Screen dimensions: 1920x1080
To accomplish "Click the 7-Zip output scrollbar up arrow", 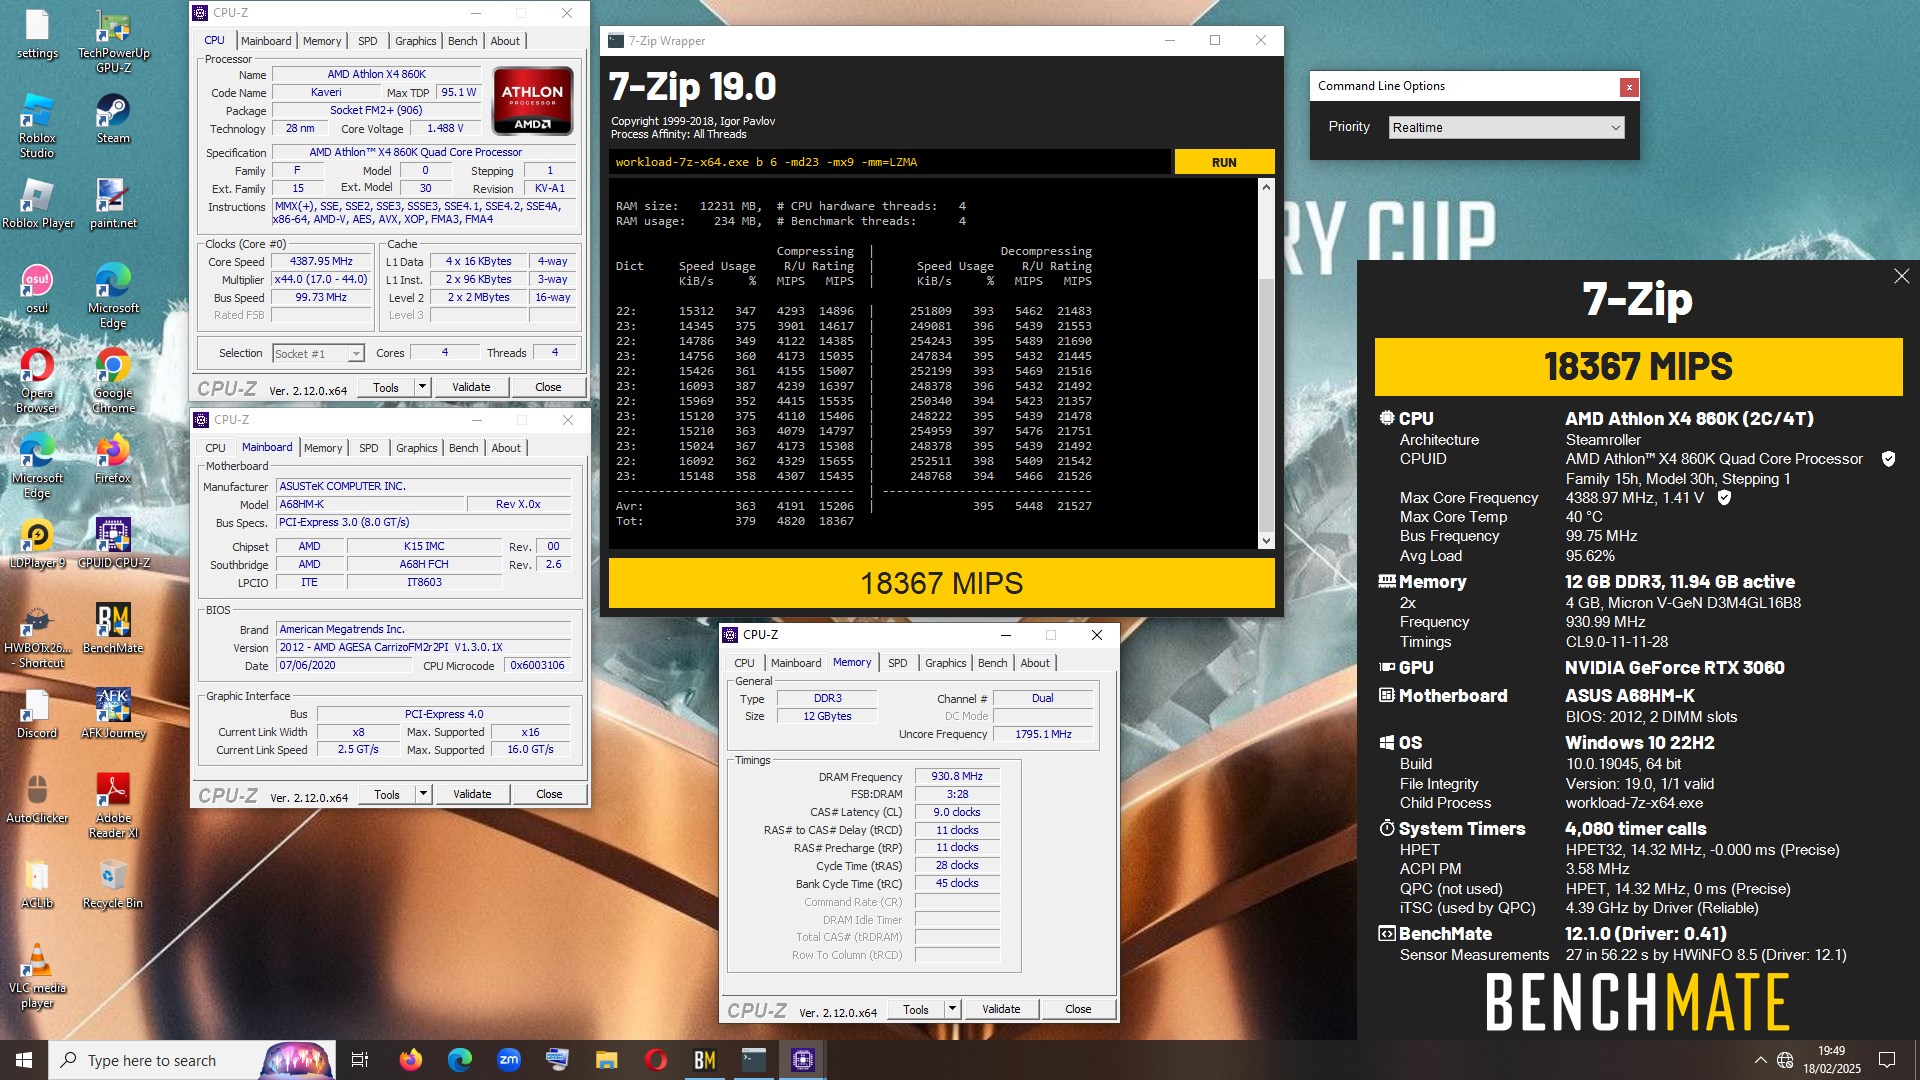I will [1266, 187].
